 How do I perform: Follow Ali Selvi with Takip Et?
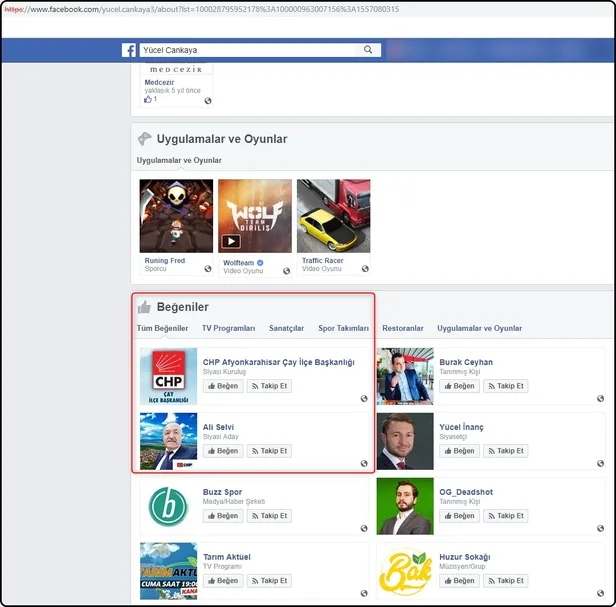point(269,451)
